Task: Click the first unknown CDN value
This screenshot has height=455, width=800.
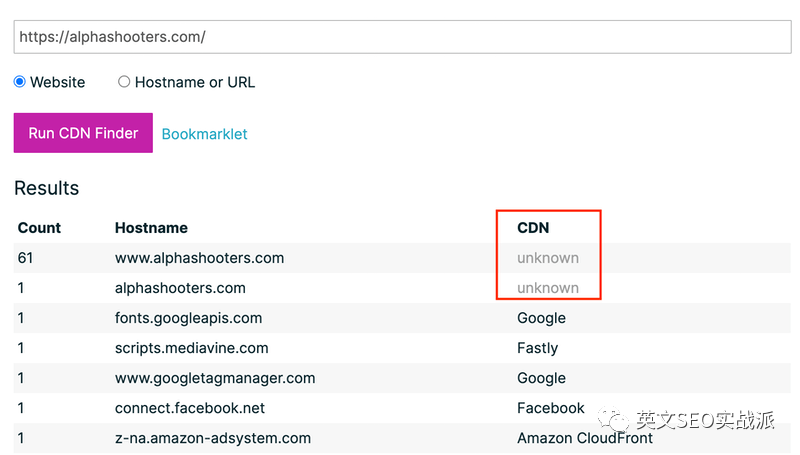Action: pyautogui.click(x=548, y=258)
